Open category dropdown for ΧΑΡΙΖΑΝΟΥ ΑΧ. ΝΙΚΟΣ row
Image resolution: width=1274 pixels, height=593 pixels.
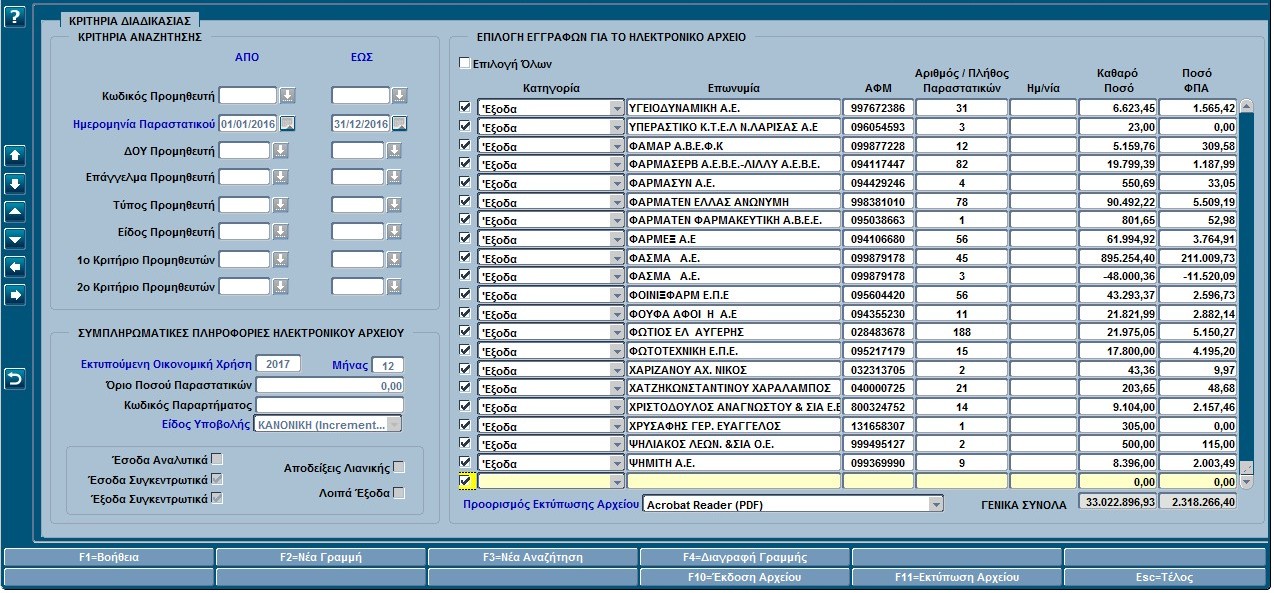(617, 370)
